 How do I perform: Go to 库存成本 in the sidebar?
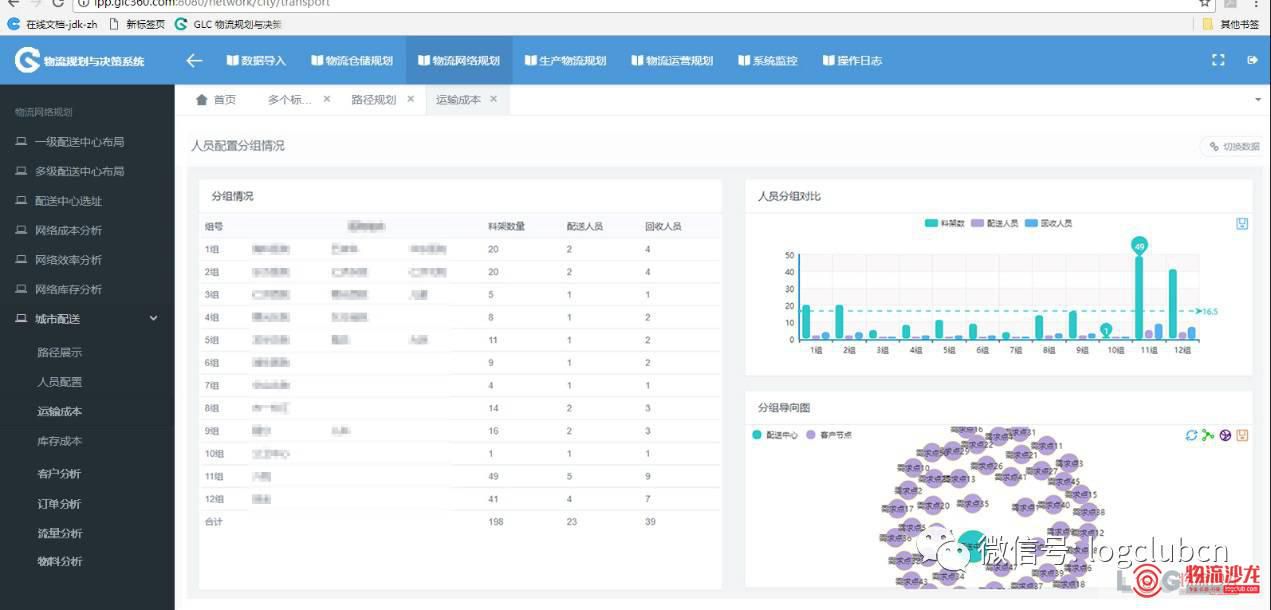pos(60,441)
